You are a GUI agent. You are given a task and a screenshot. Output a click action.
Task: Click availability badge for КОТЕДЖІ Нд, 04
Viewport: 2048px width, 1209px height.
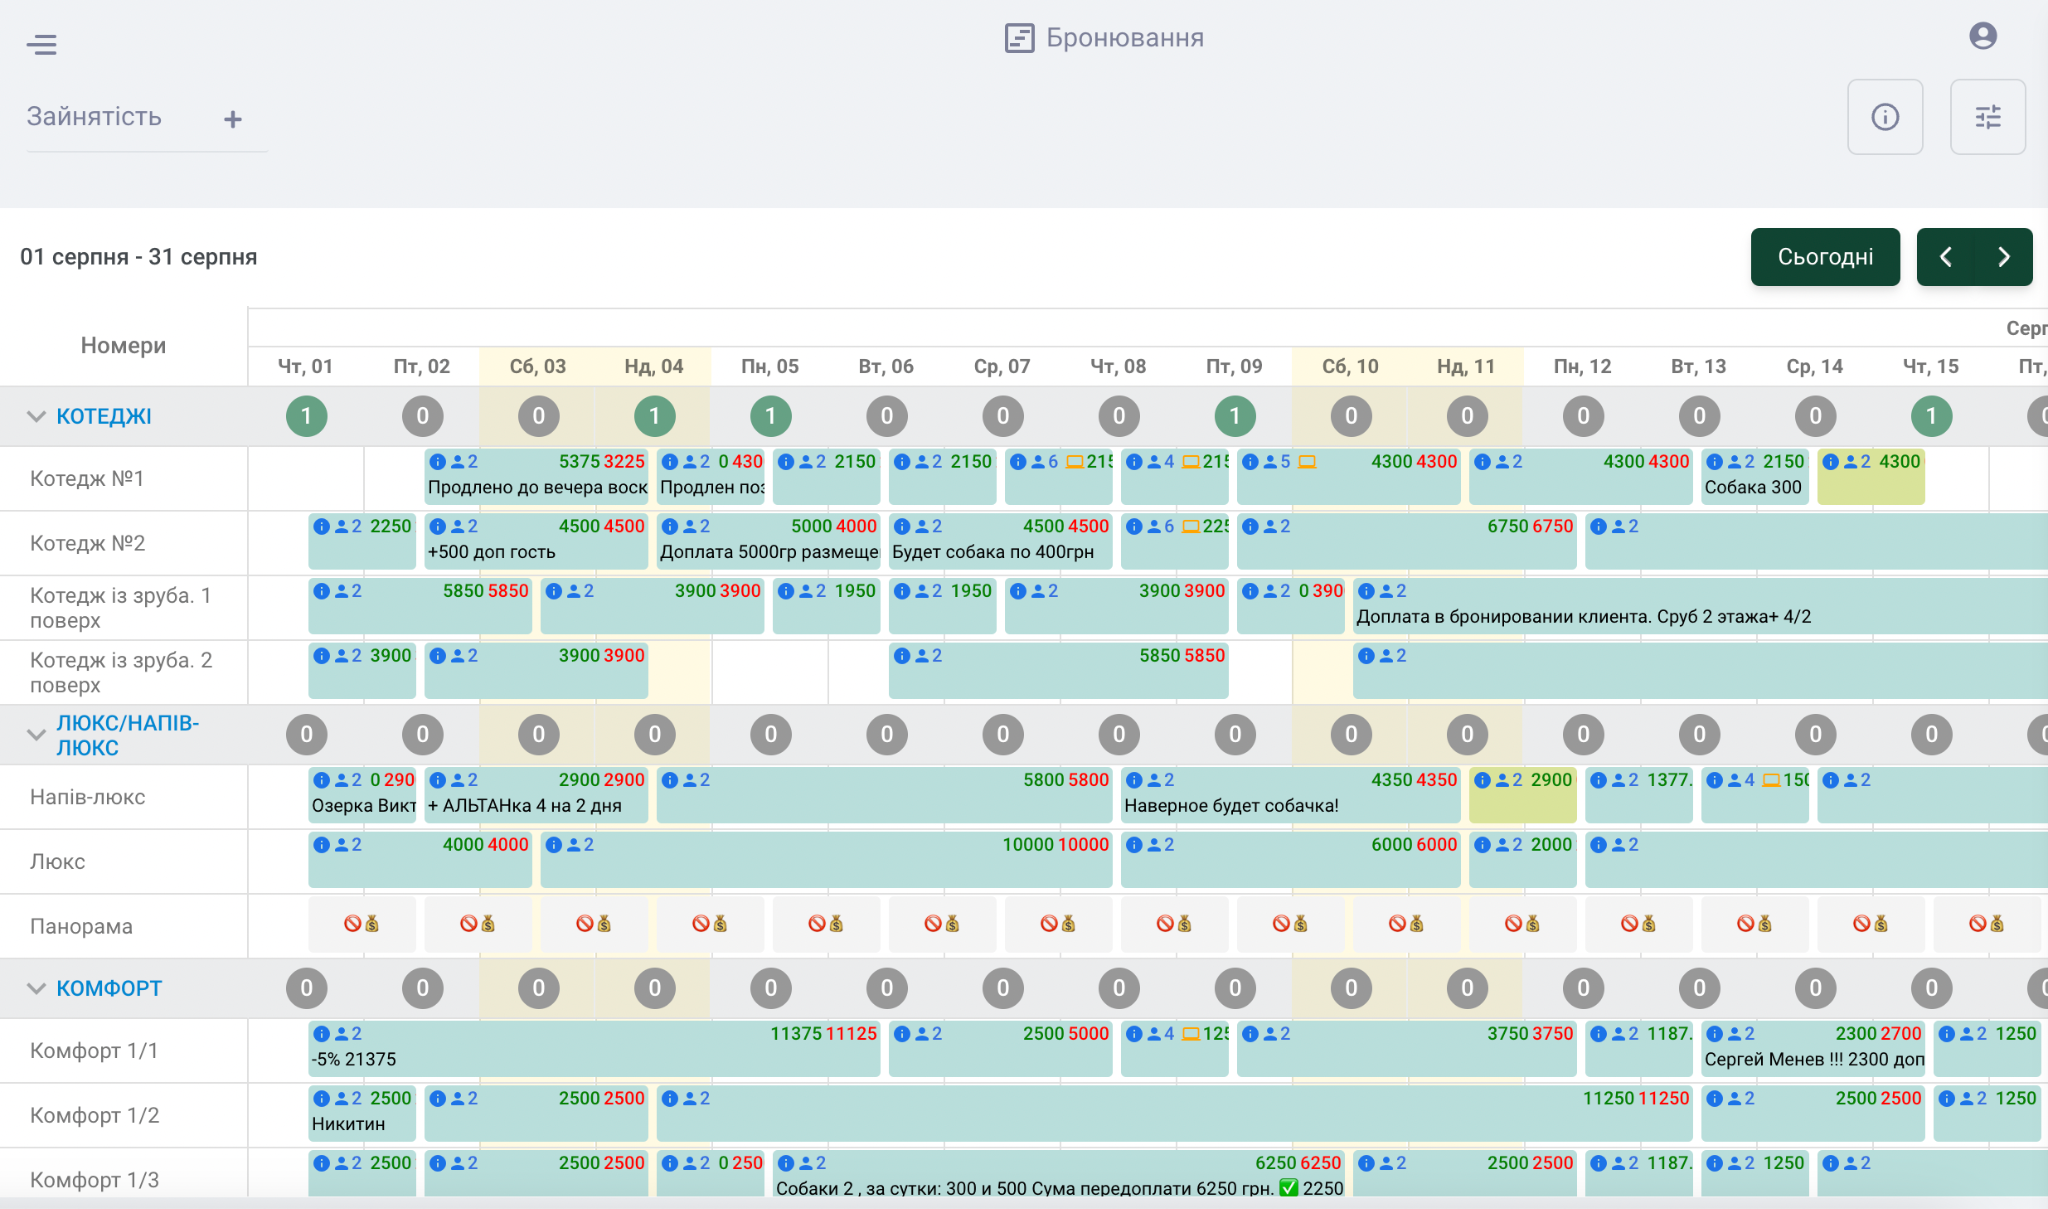click(x=654, y=416)
